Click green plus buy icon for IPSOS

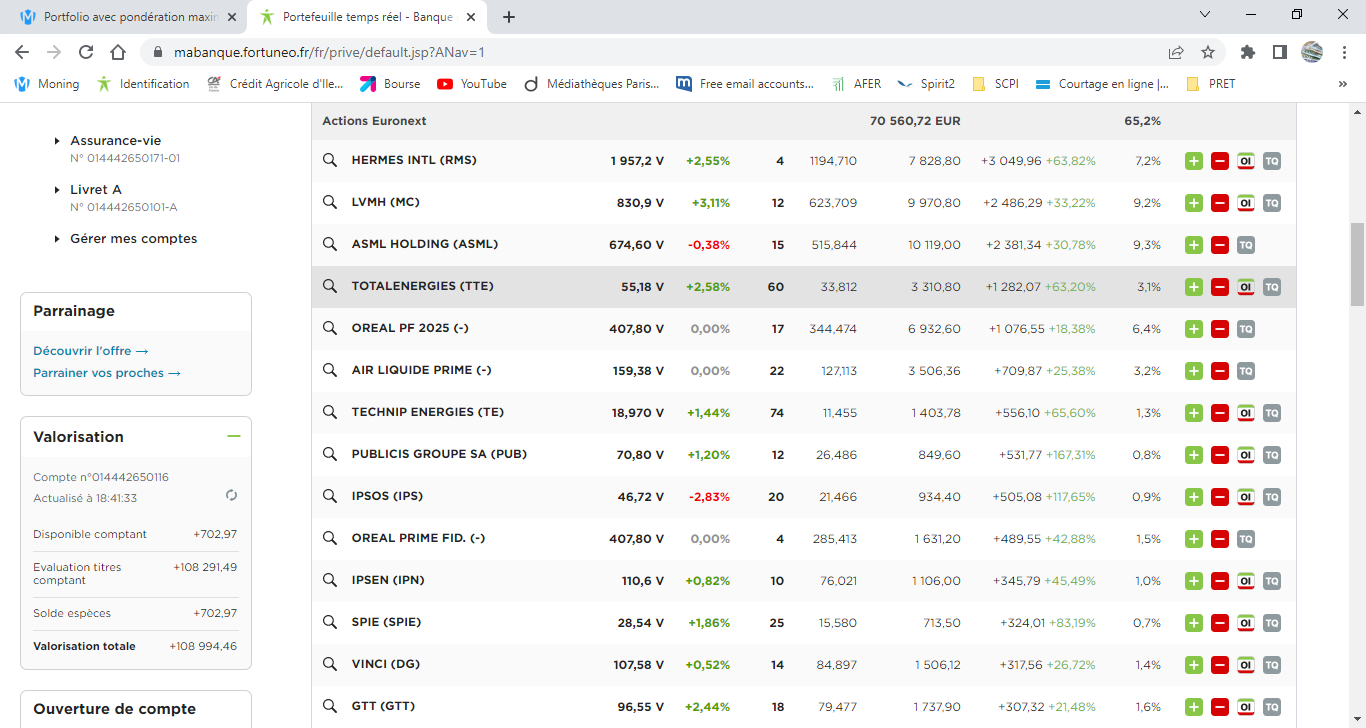(1194, 497)
